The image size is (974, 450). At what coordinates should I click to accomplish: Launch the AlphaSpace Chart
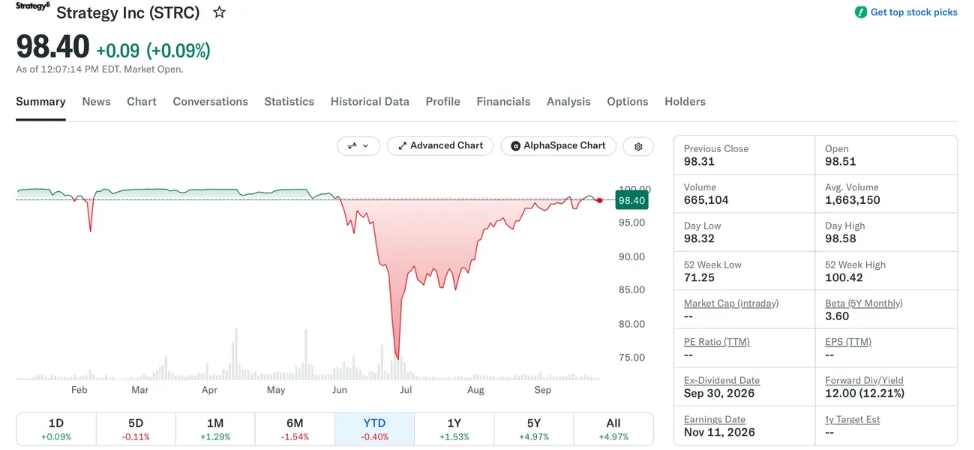558,146
